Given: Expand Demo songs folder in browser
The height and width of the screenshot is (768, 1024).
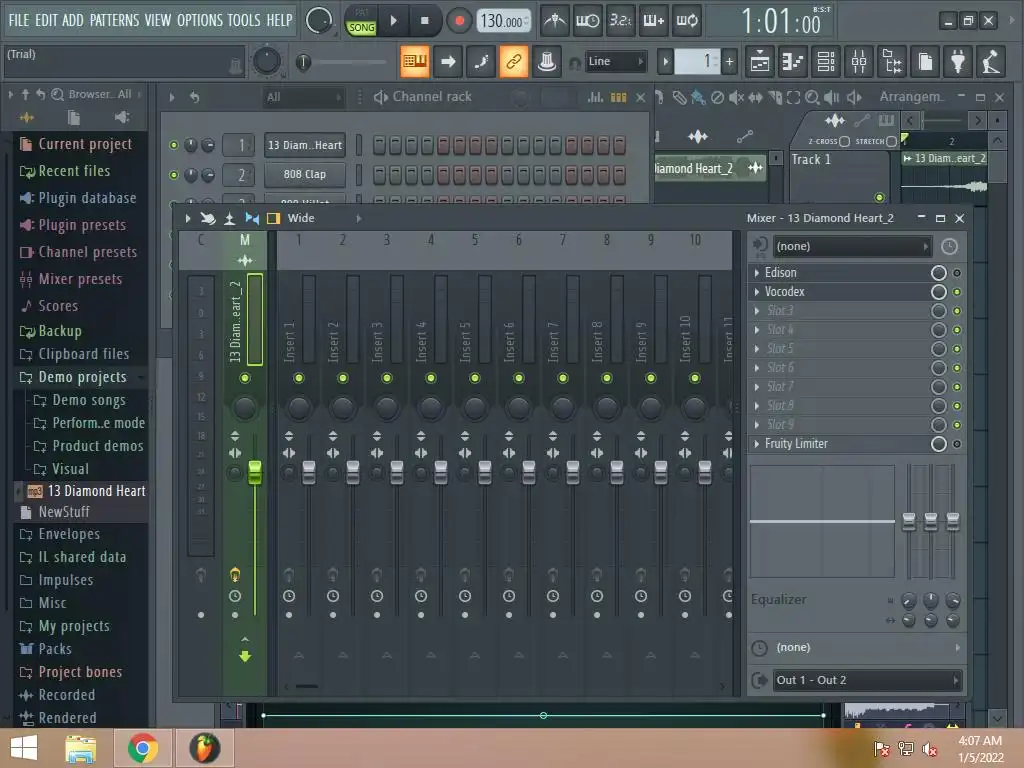Looking at the screenshot, I should coord(89,400).
